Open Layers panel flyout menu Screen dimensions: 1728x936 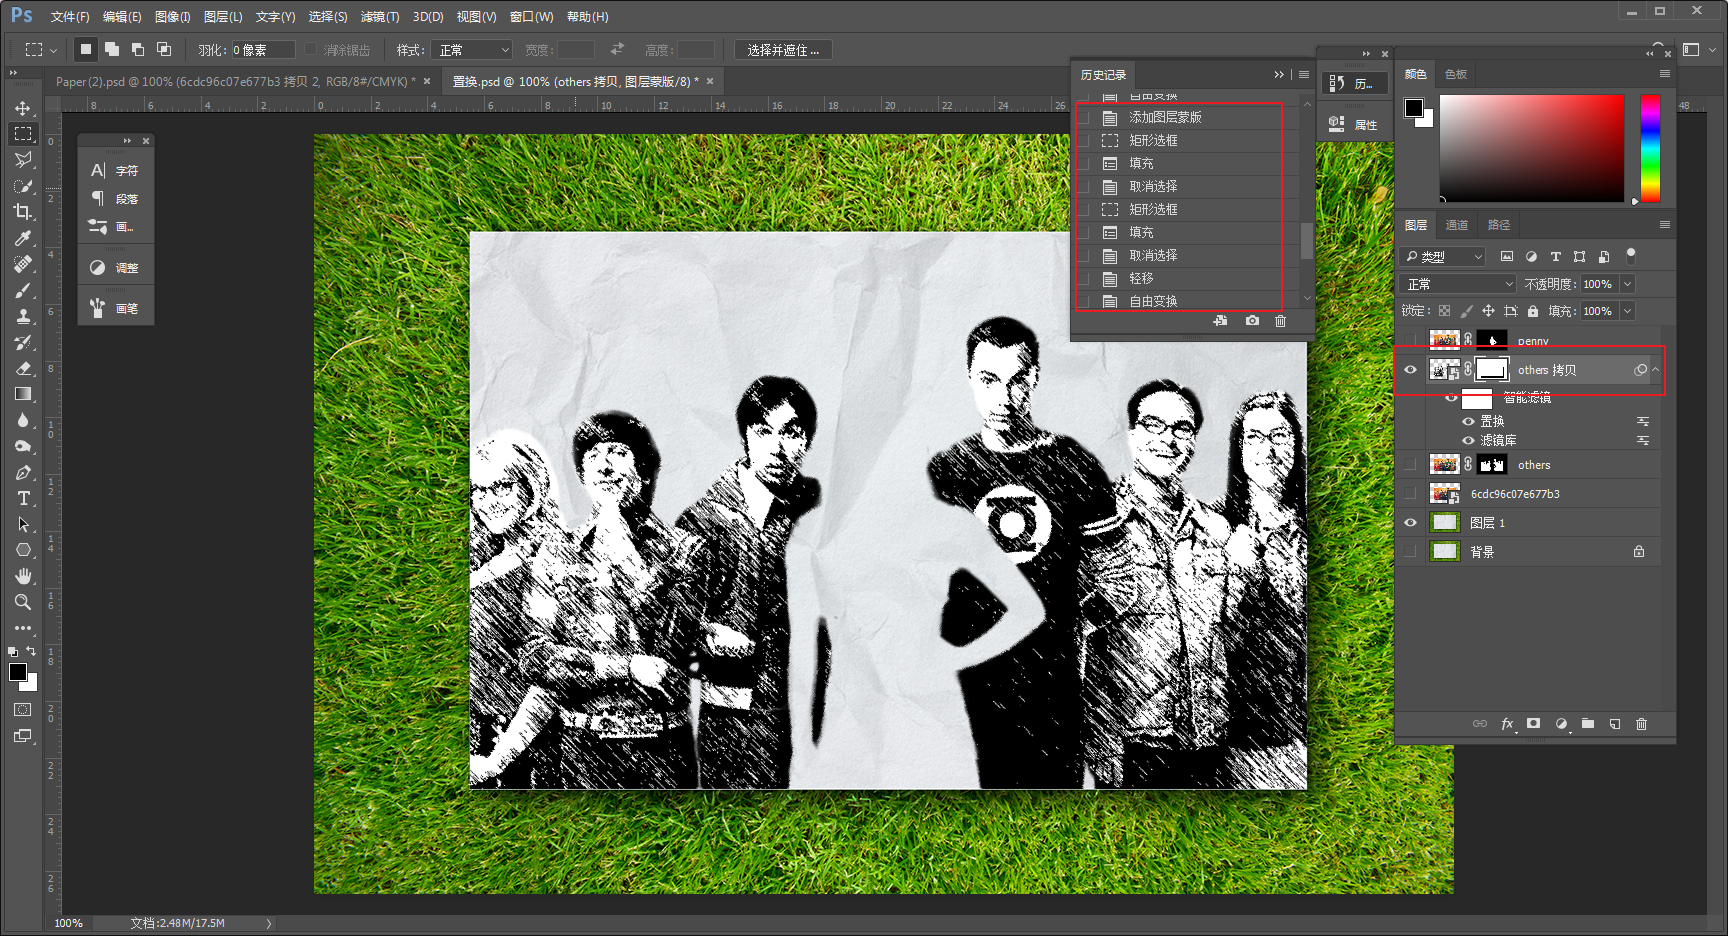pos(1665,225)
